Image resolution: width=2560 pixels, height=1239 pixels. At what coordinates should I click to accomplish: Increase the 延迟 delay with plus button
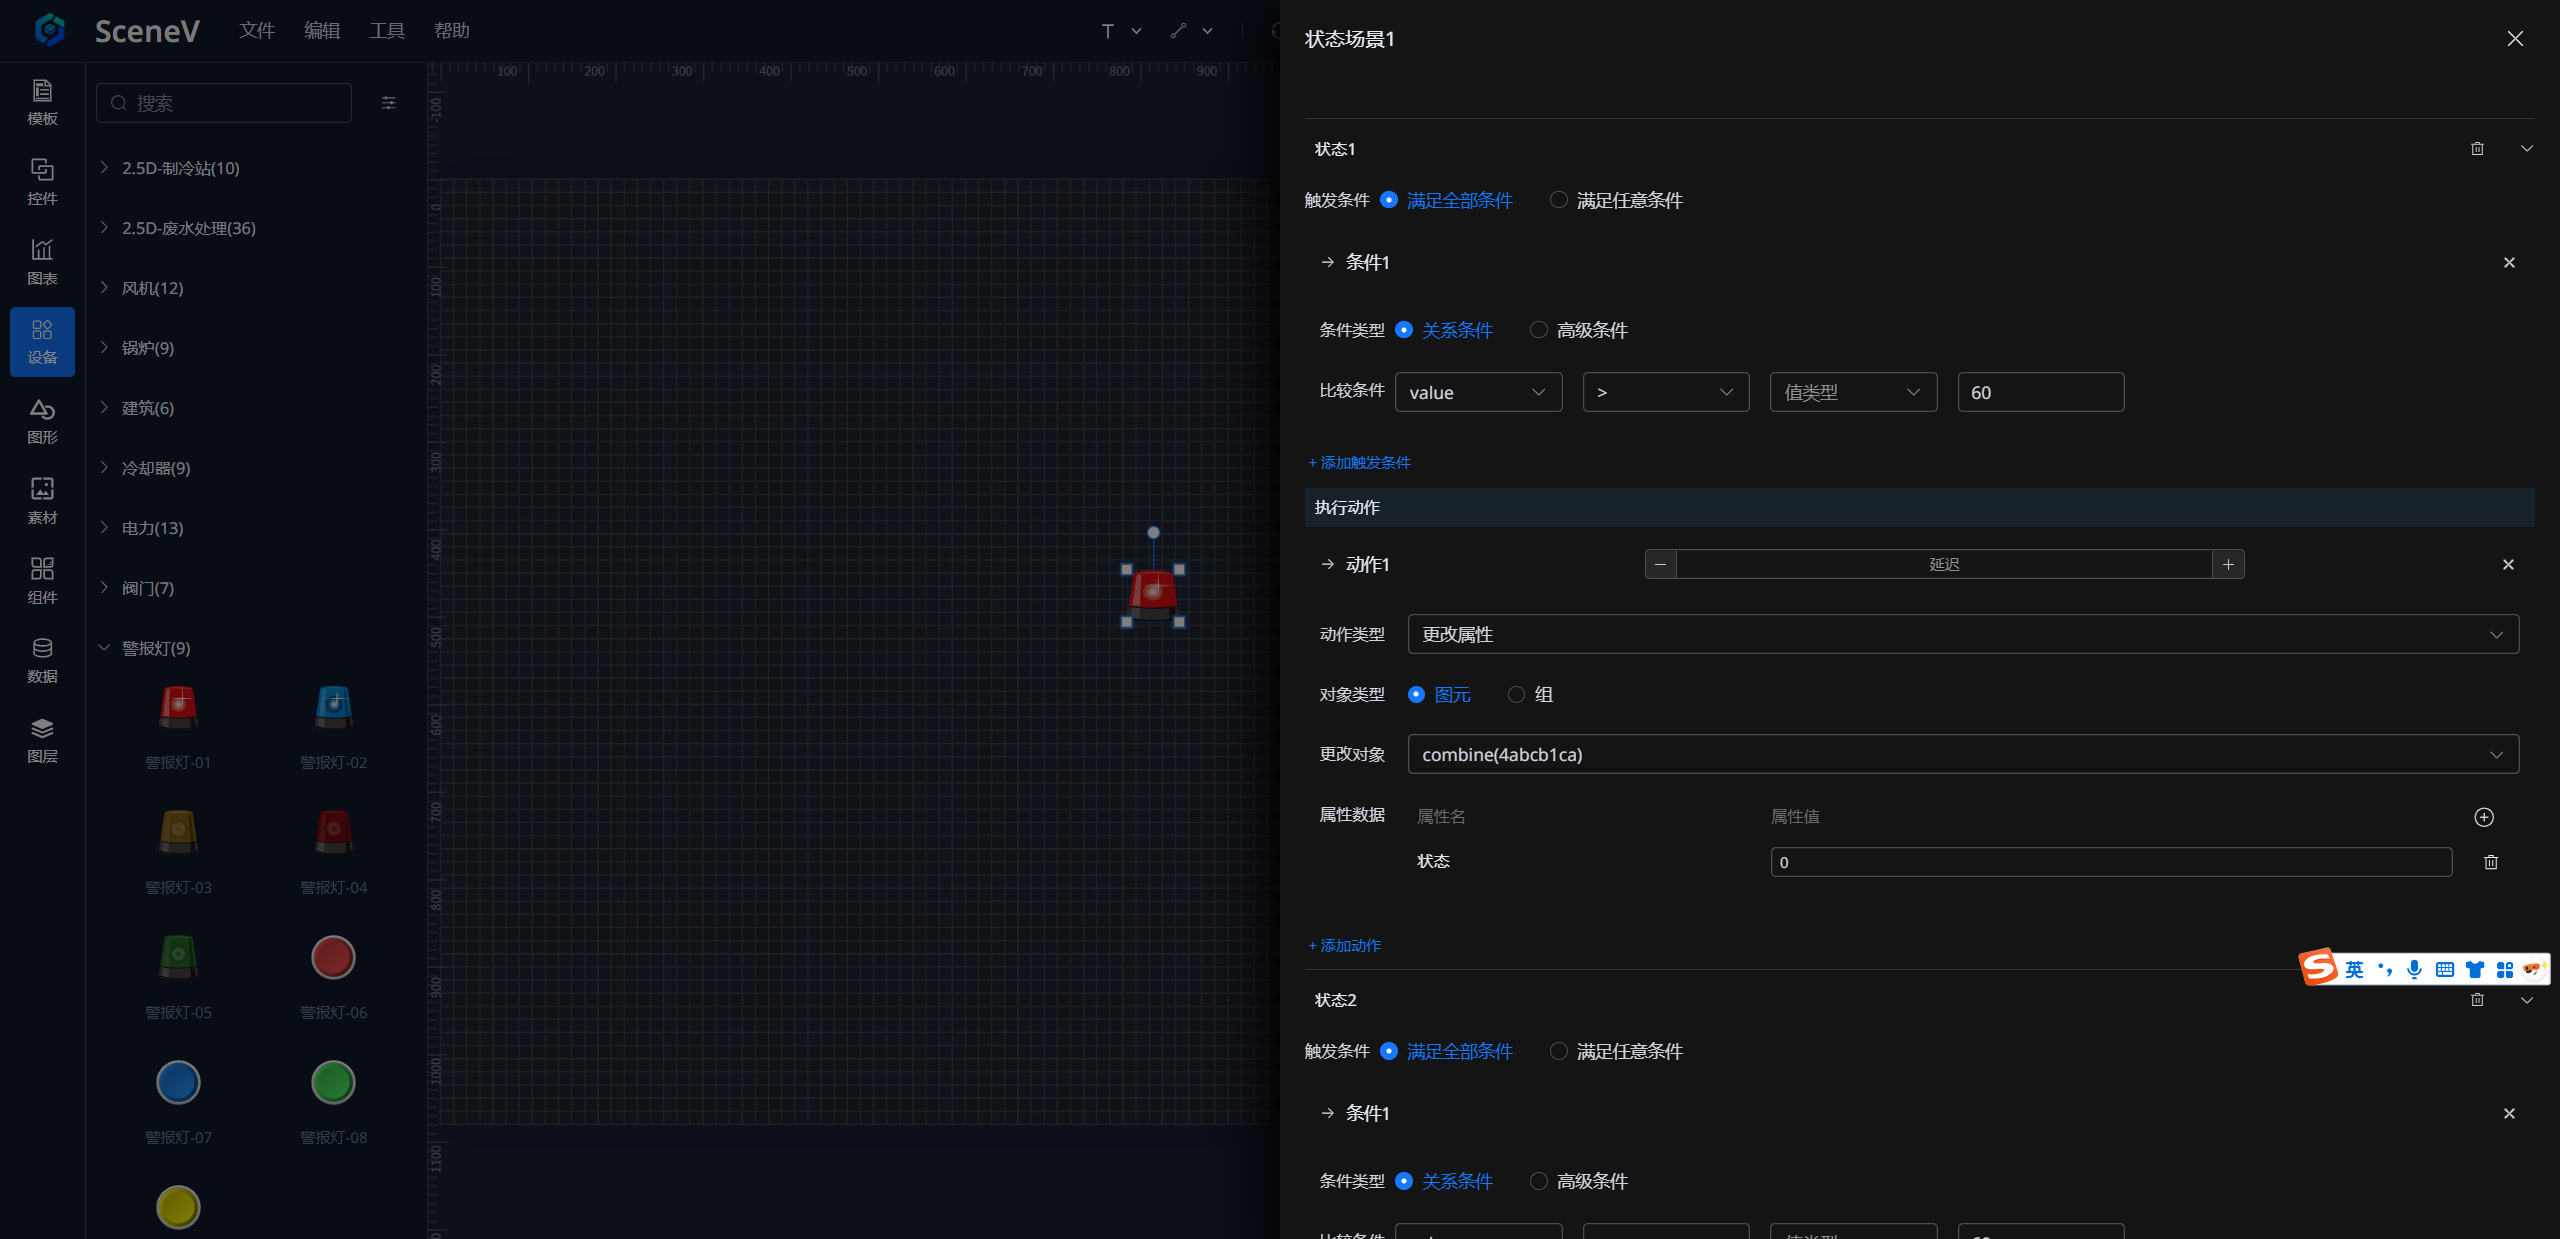2228,565
